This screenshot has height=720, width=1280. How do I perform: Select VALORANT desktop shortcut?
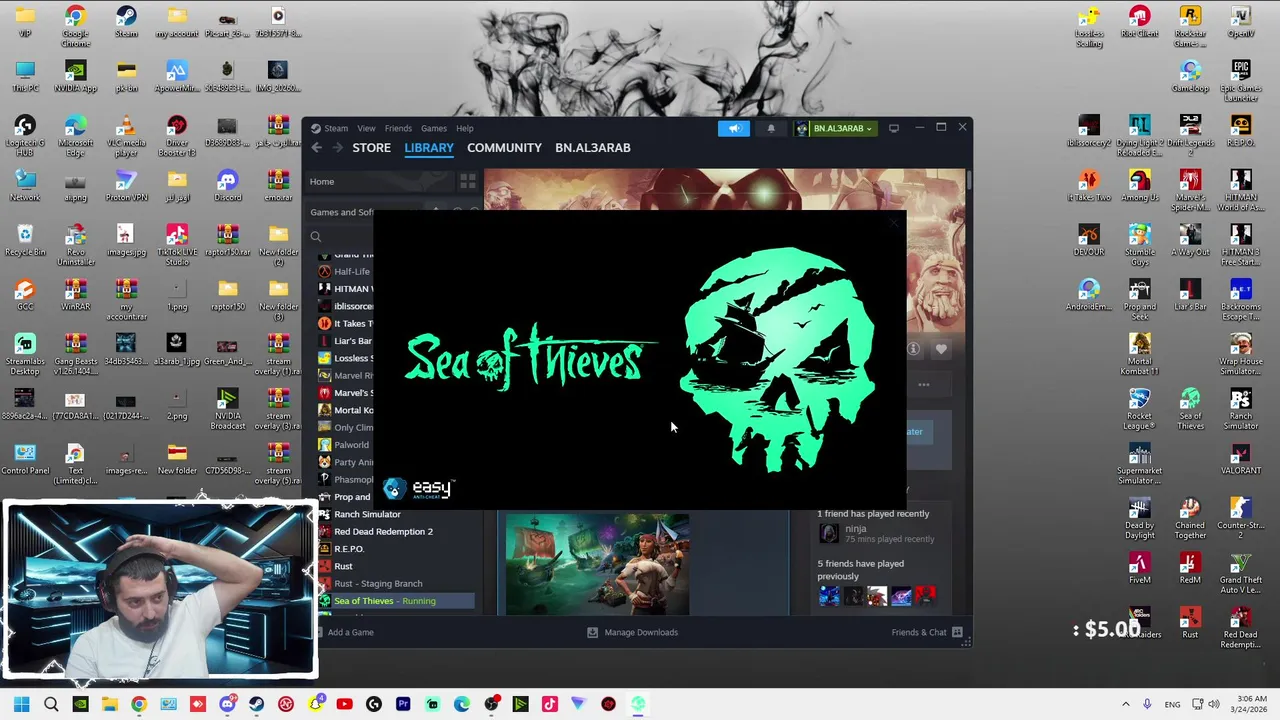(x=1241, y=460)
